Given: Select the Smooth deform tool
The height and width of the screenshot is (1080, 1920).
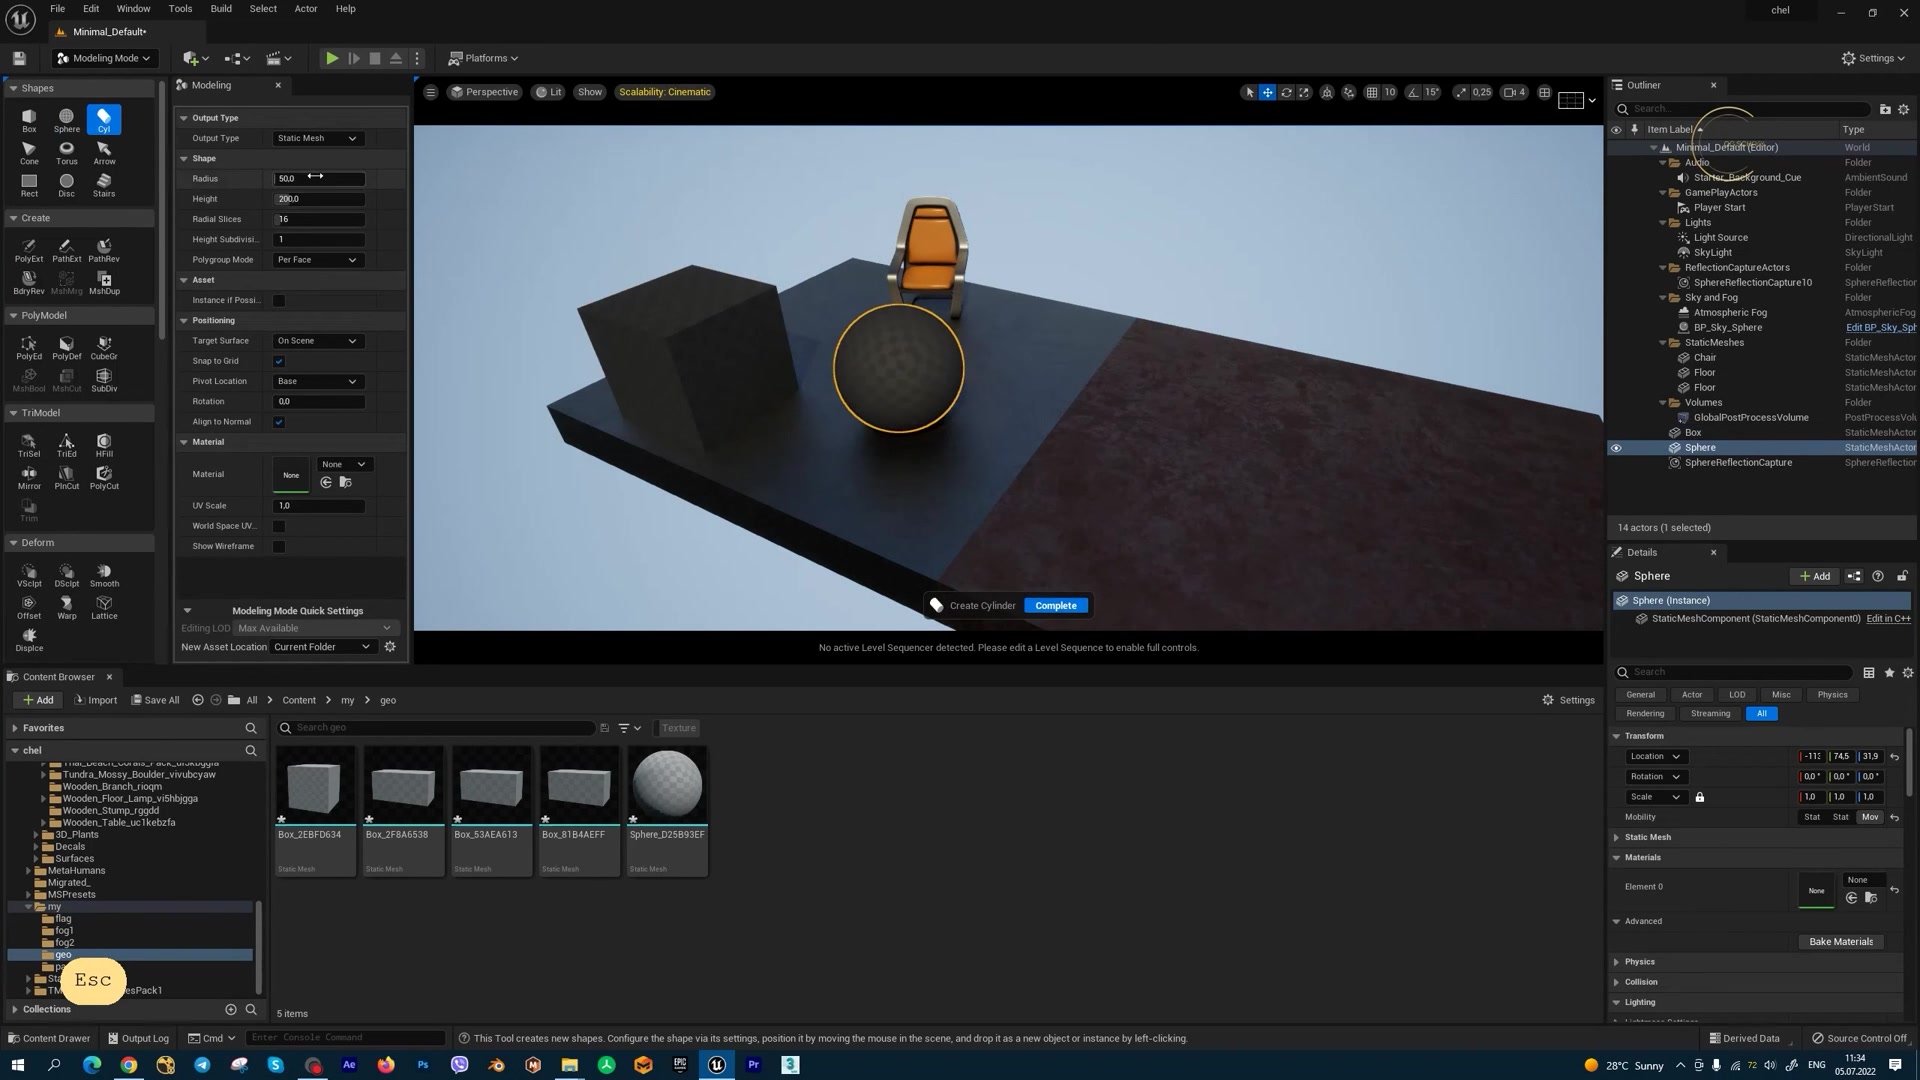Looking at the screenshot, I should (x=104, y=574).
